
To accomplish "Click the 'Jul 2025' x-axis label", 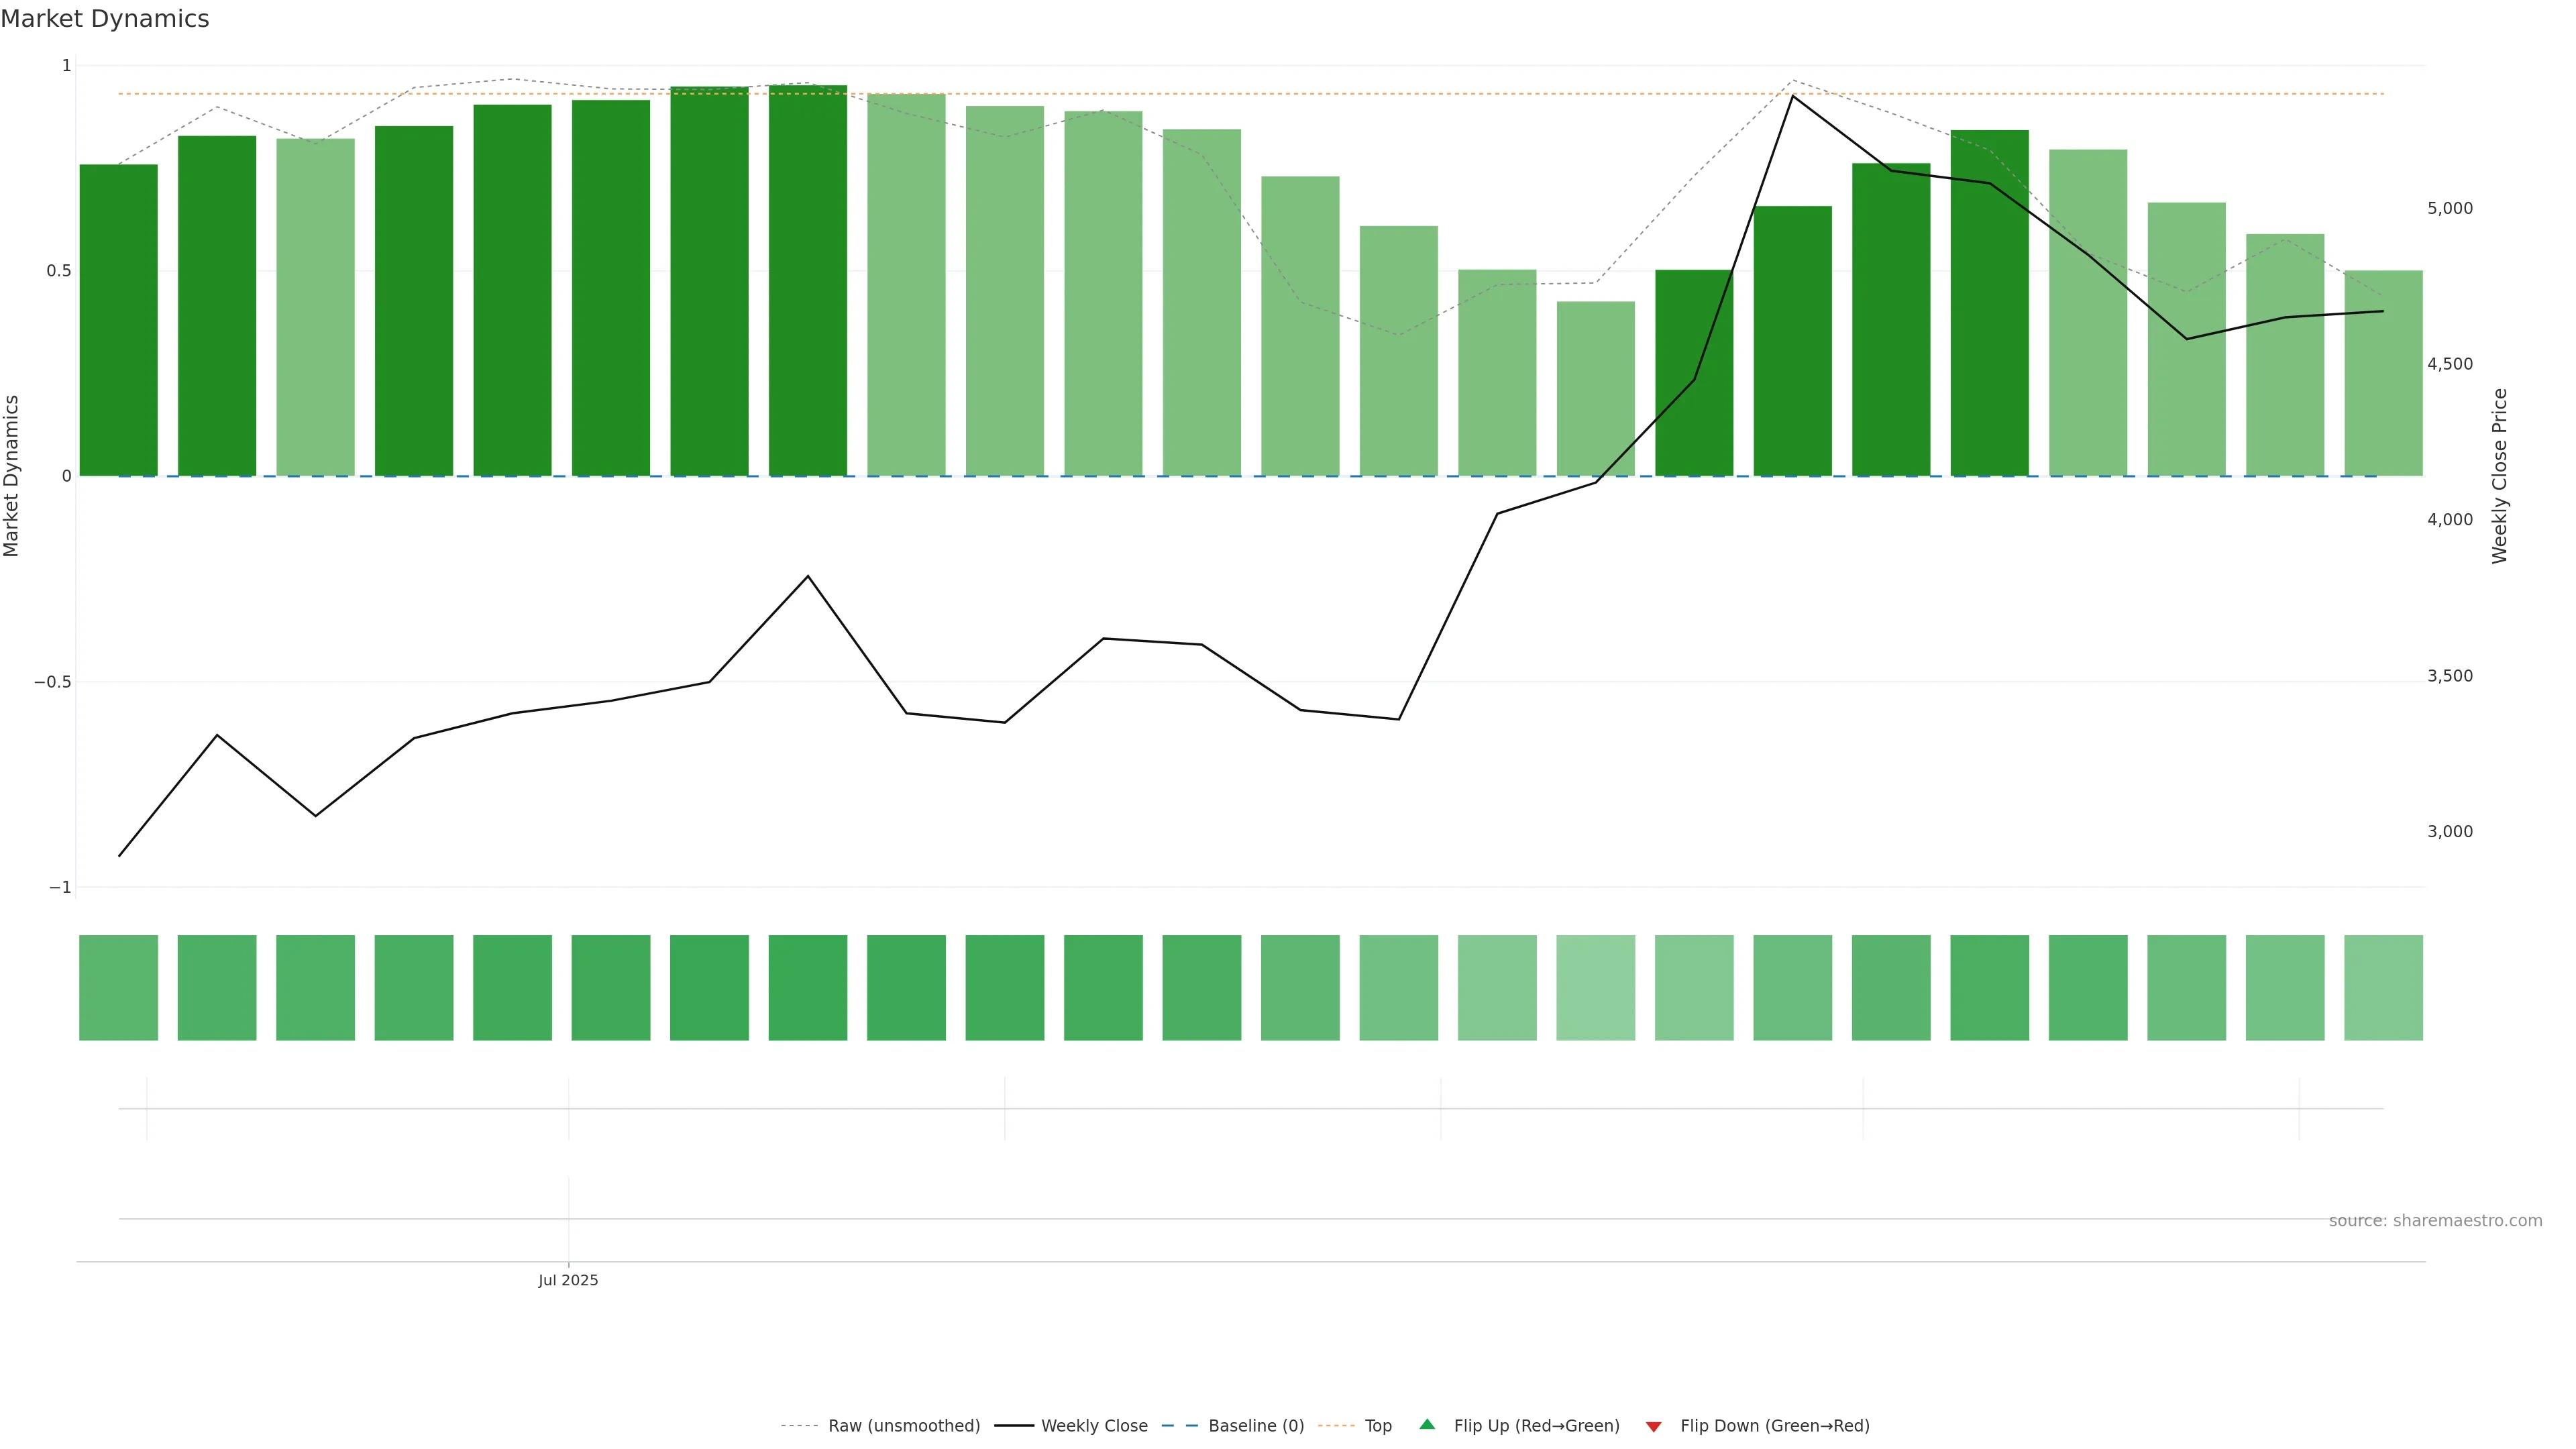I will (568, 1280).
